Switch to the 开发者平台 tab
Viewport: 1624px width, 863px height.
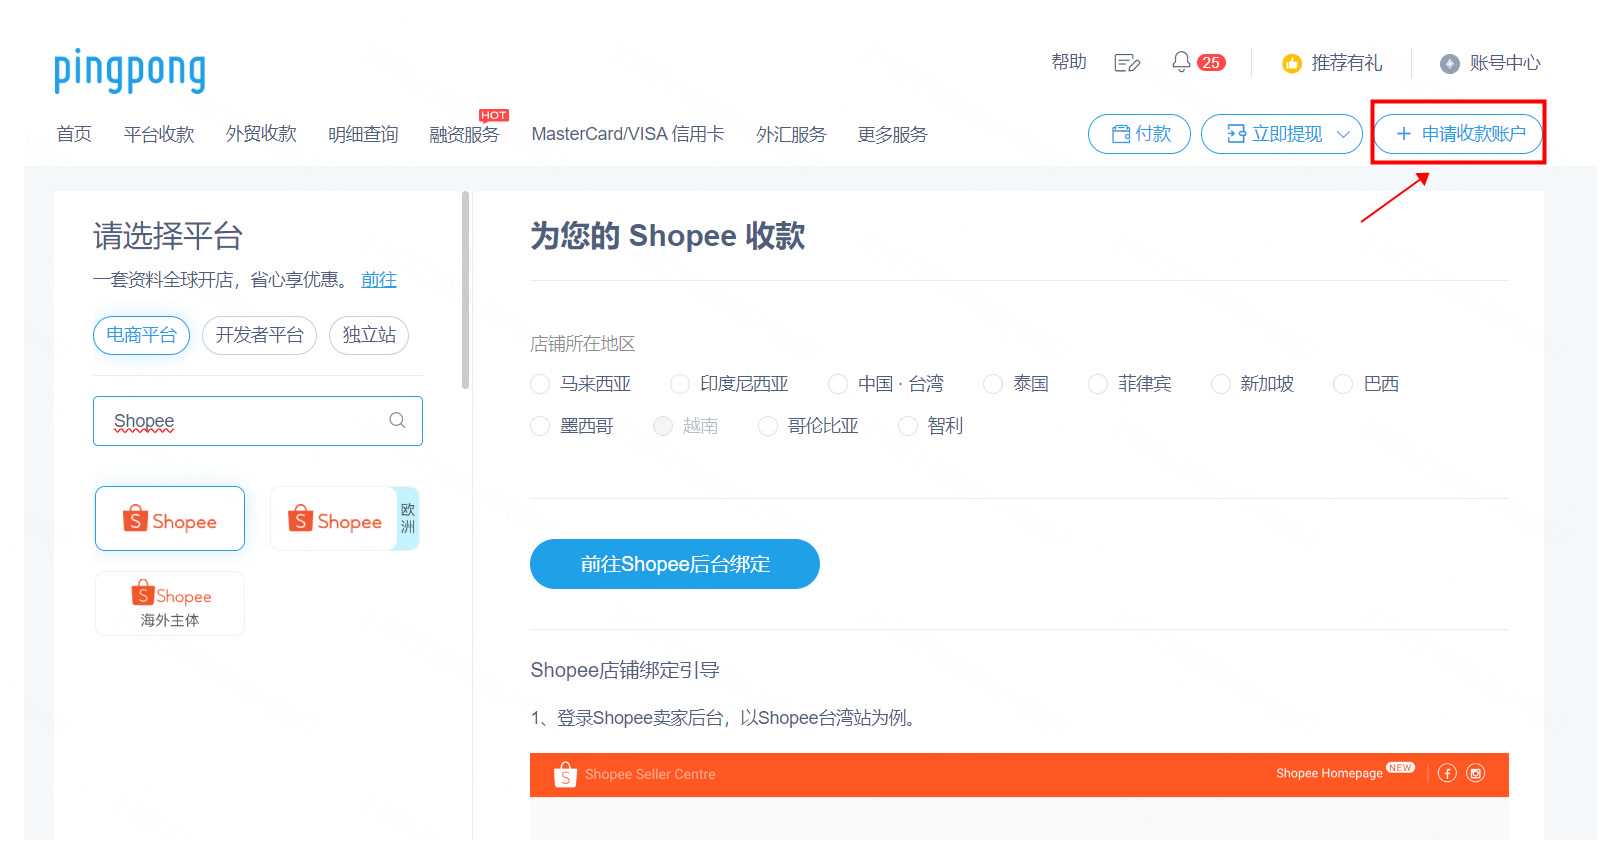(x=259, y=335)
